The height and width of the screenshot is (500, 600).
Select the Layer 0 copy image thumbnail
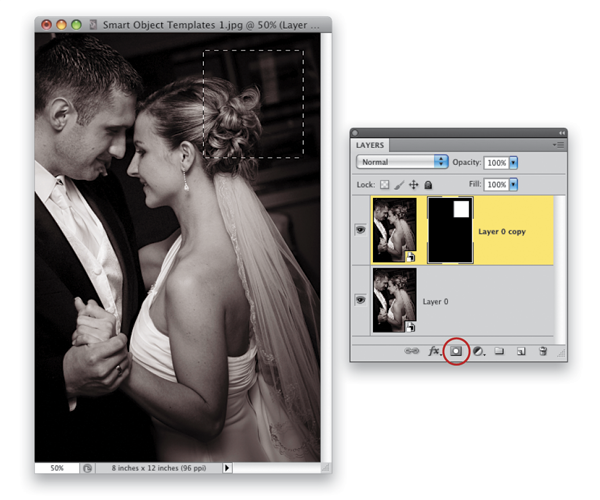395,230
